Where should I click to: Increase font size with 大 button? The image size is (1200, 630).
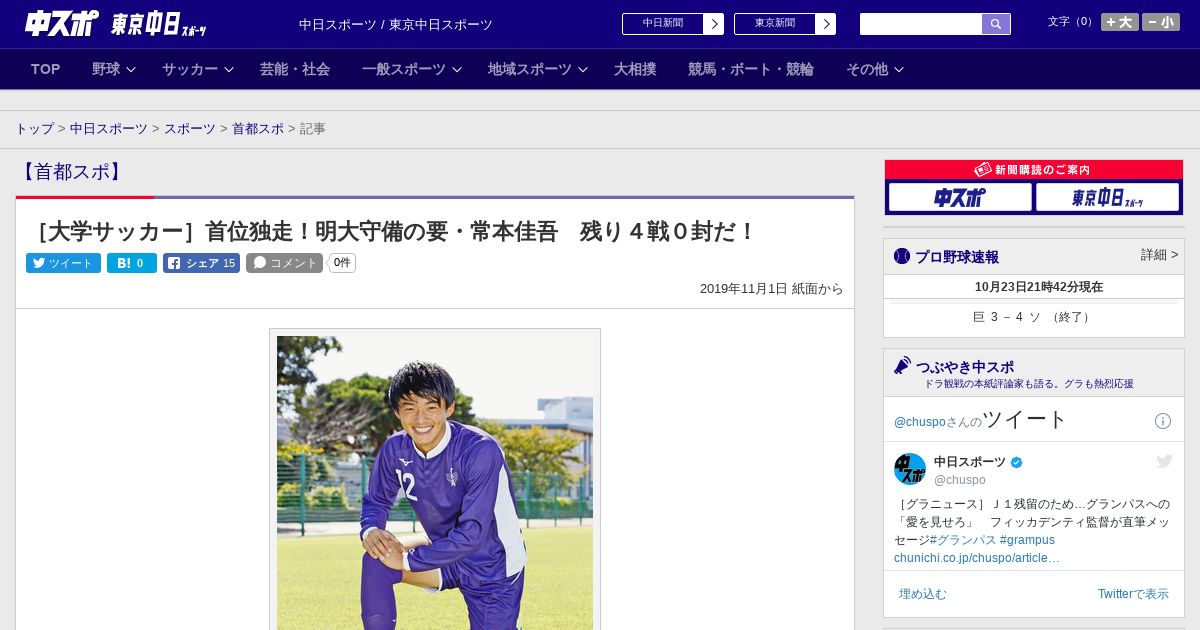pyautogui.click(x=1120, y=22)
